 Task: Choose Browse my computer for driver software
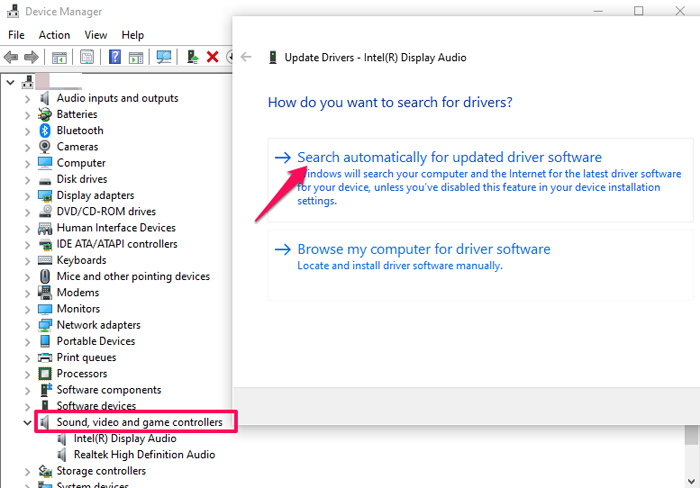click(x=480, y=265)
